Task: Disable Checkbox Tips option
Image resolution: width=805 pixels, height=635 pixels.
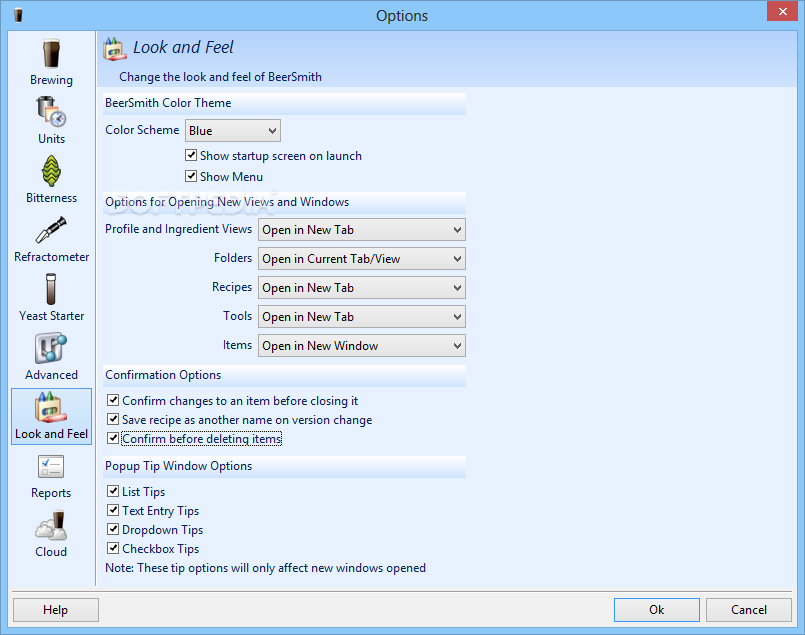Action: [113, 548]
